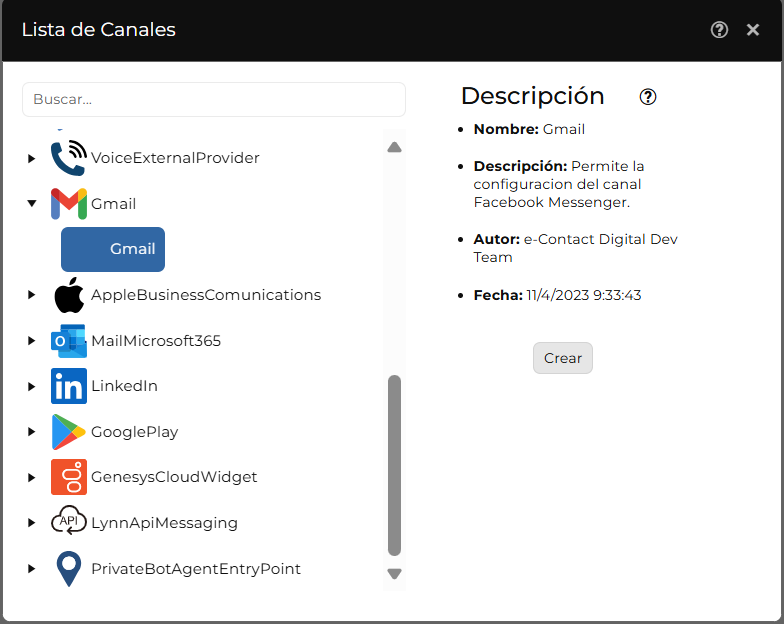784x624 pixels.
Task: Open the help icon beside Descripción
Action: 648,96
